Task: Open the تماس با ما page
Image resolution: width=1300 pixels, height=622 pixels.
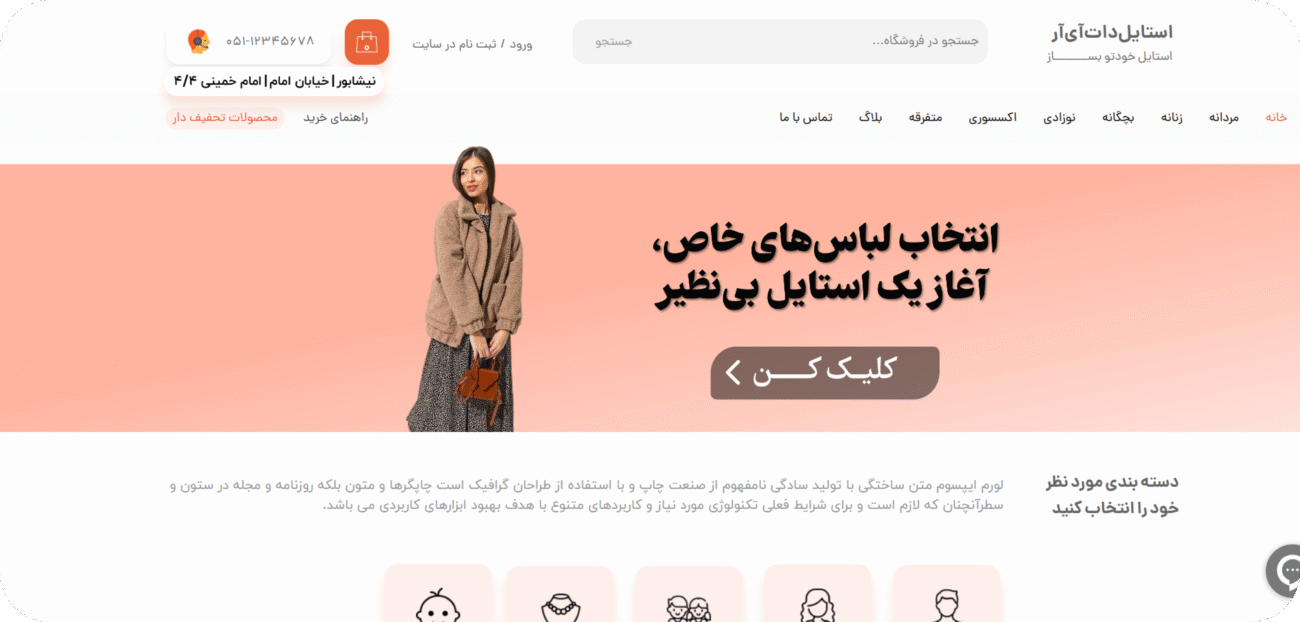Action: (x=806, y=118)
